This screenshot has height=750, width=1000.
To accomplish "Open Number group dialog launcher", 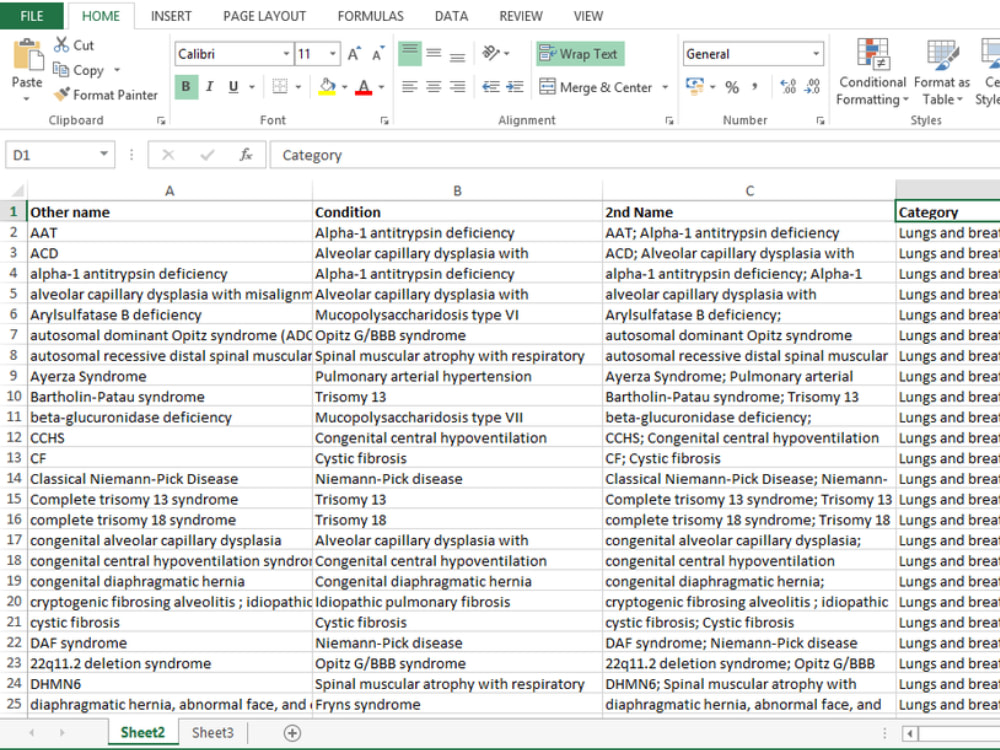I will 820,121.
